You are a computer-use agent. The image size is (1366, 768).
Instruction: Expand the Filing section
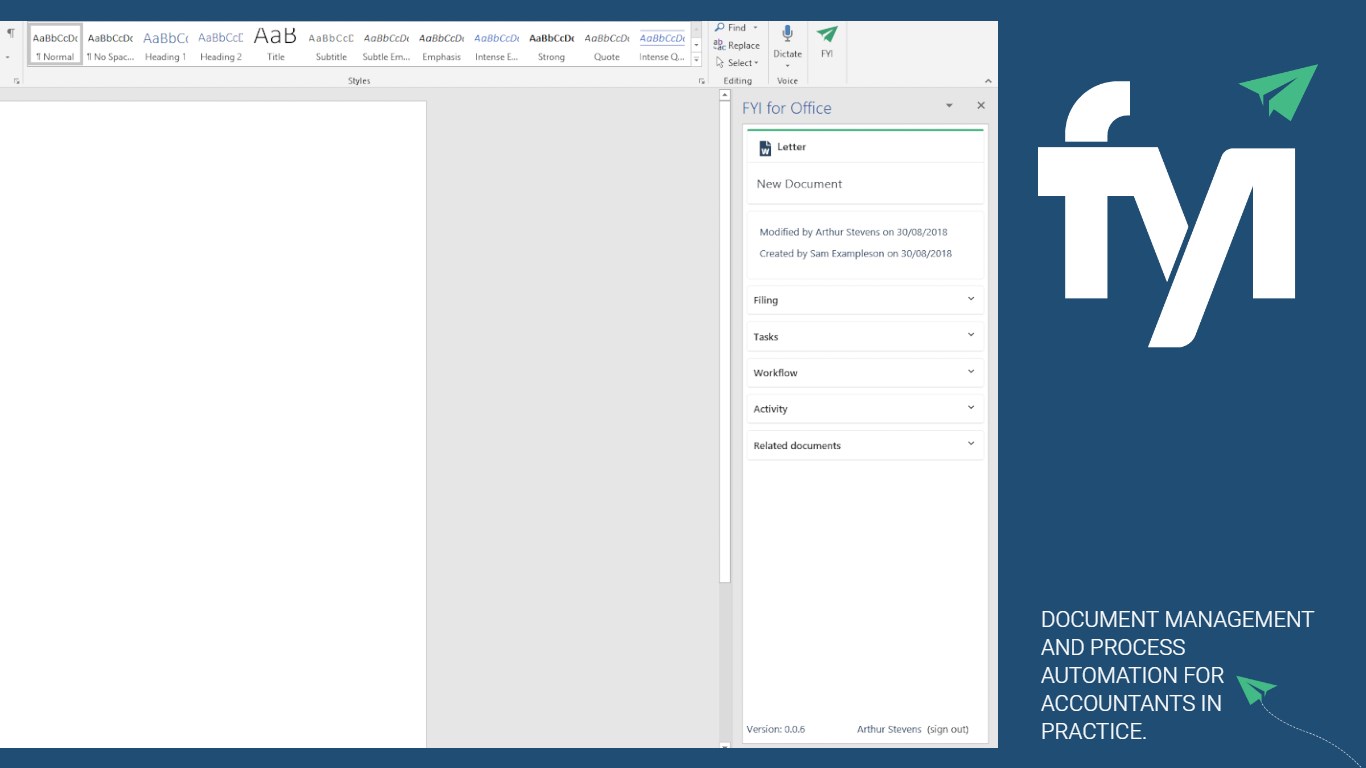click(x=865, y=300)
